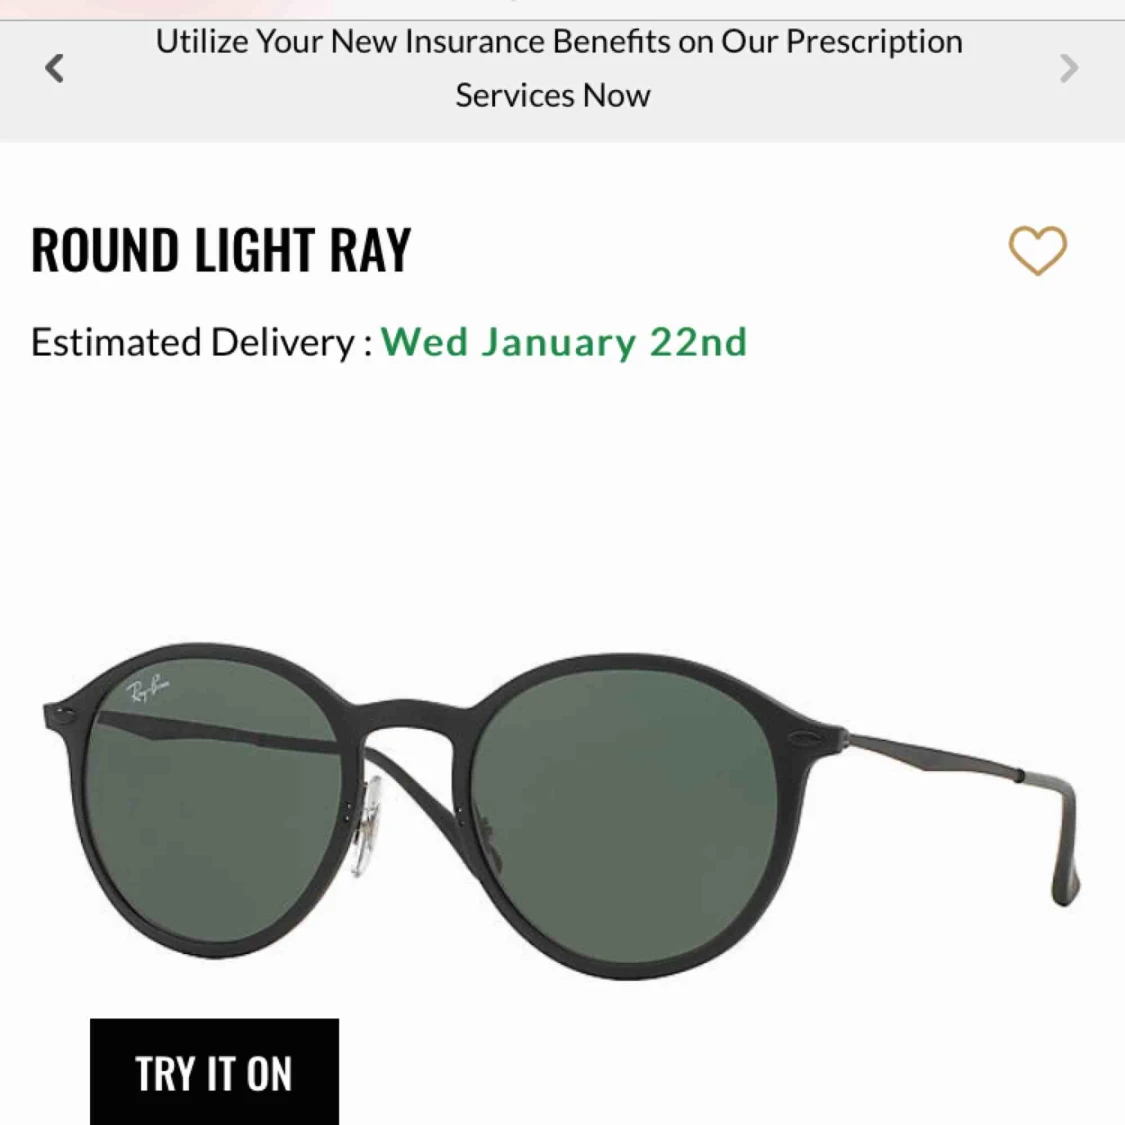Click the ROUND LIGHT RAY product title
The width and height of the screenshot is (1125, 1125).
tap(221, 250)
